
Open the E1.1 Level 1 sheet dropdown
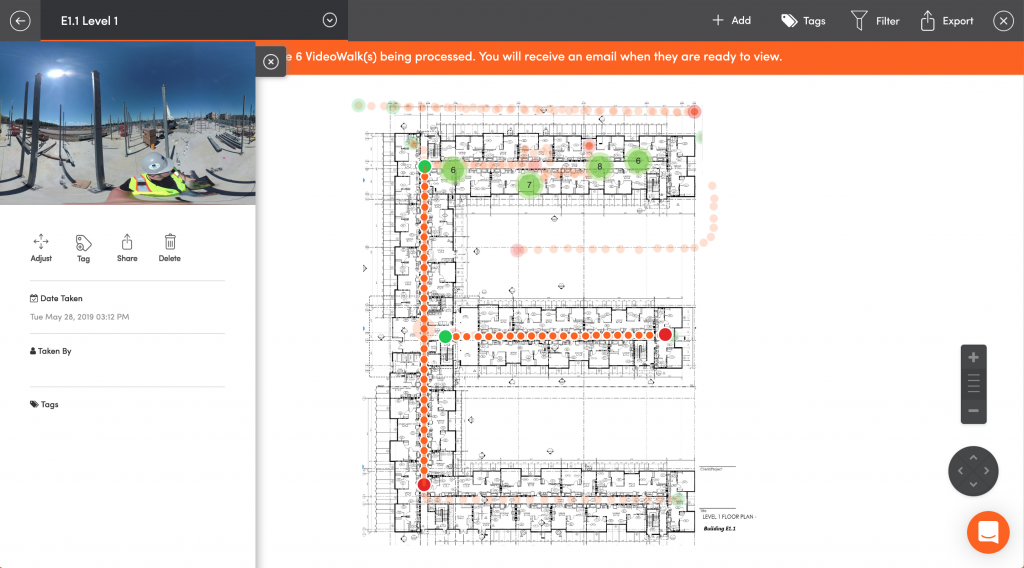(330, 20)
